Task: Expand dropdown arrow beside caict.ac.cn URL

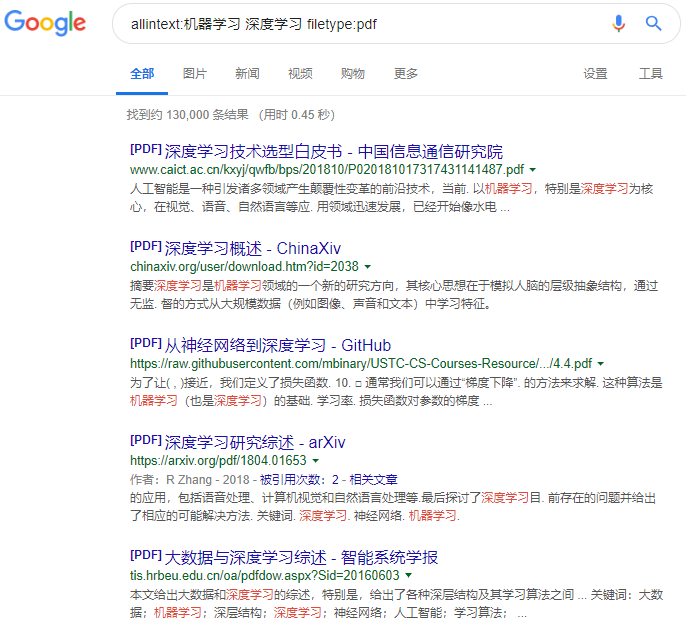Action: [533, 170]
